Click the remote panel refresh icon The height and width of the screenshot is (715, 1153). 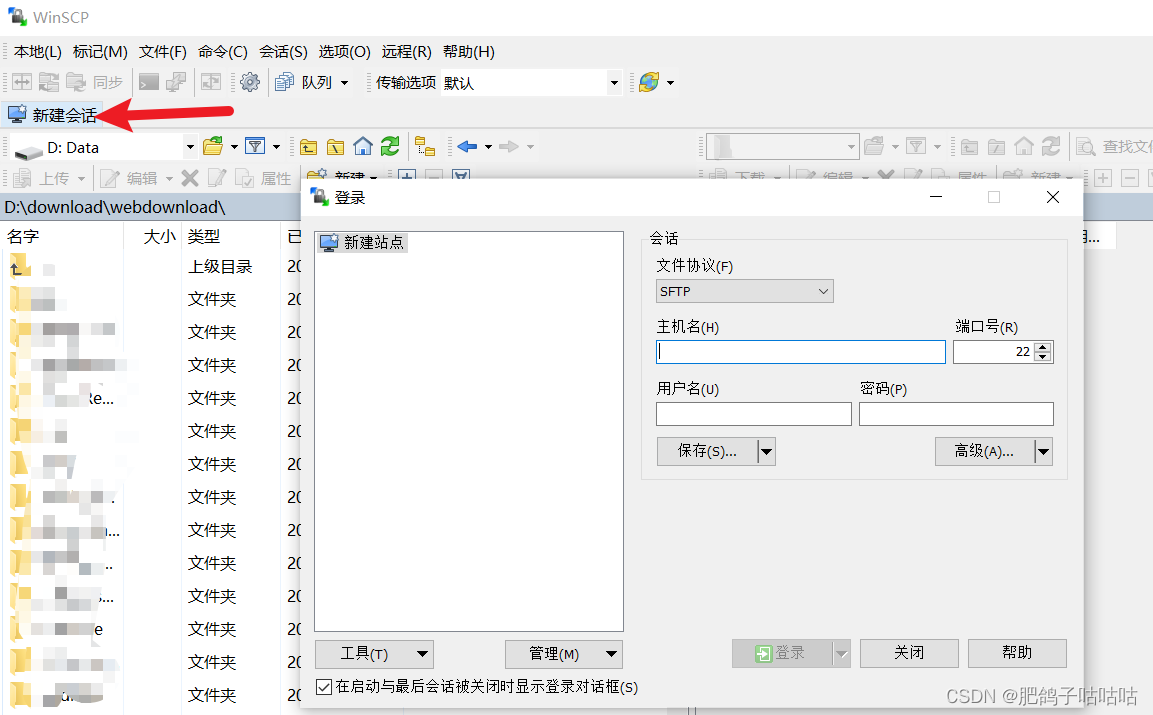pyautogui.click(x=1051, y=146)
